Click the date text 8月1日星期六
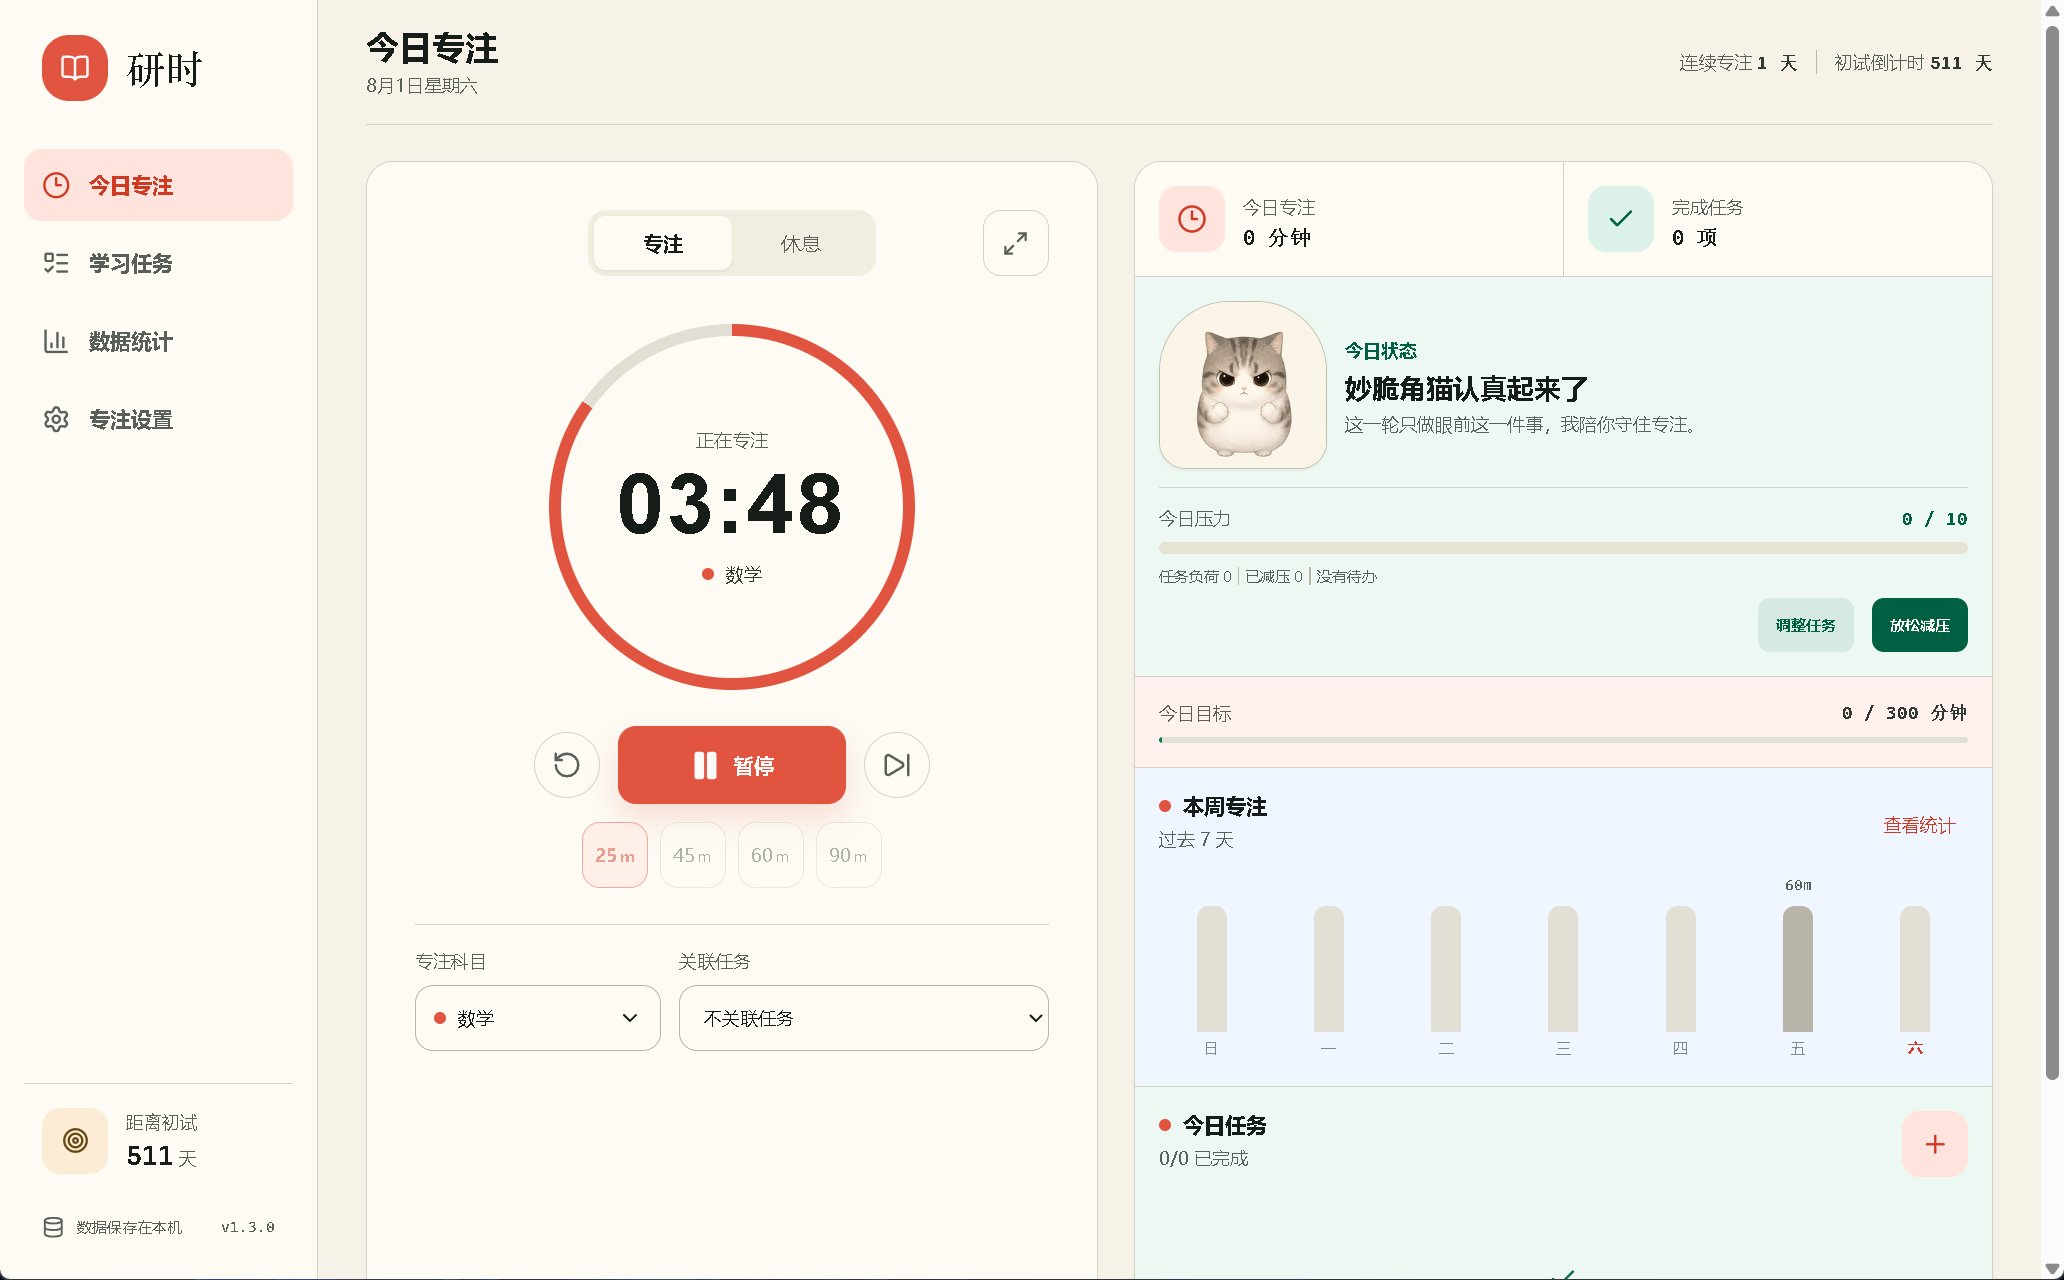Image resolution: width=2064 pixels, height=1280 pixels. [422, 86]
